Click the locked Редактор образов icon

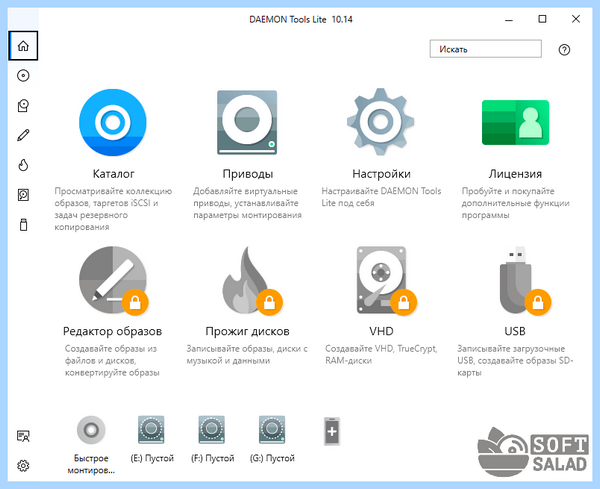(x=113, y=280)
